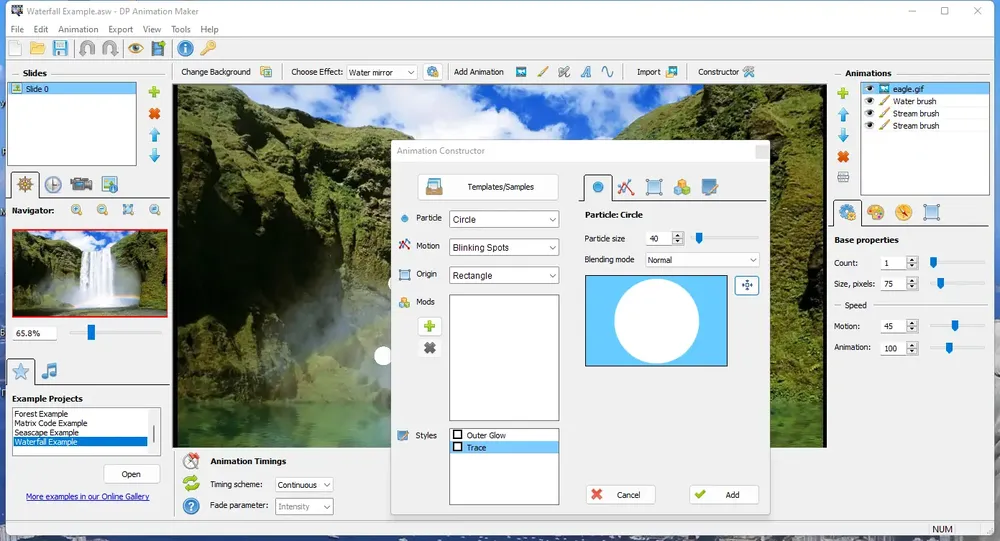Click the Save project floppy disk icon
The height and width of the screenshot is (541, 1000).
[60, 48]
